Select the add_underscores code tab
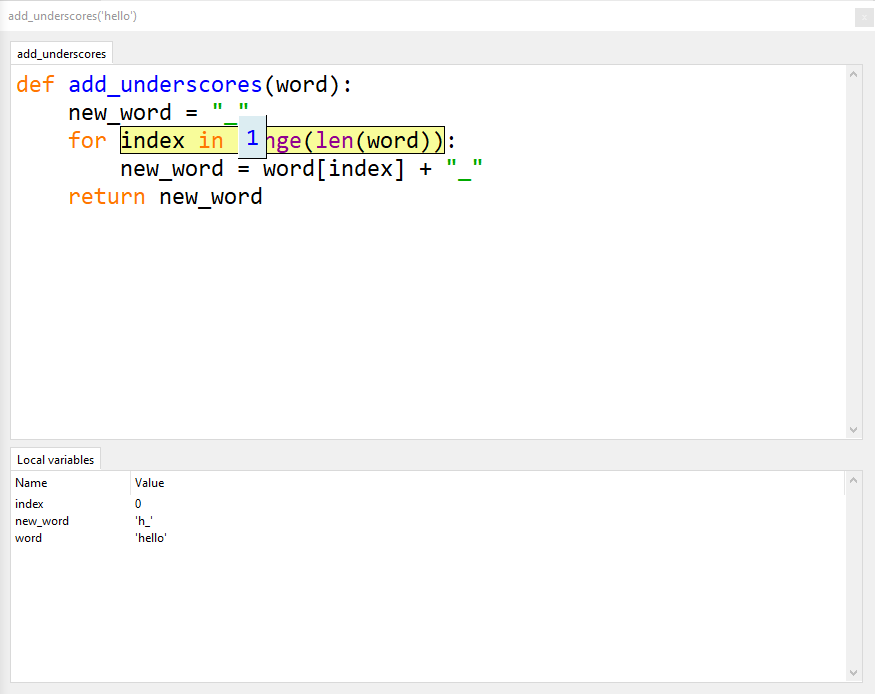Image resolution: width=875 pixels, height=694 pixels. [61, 54]
